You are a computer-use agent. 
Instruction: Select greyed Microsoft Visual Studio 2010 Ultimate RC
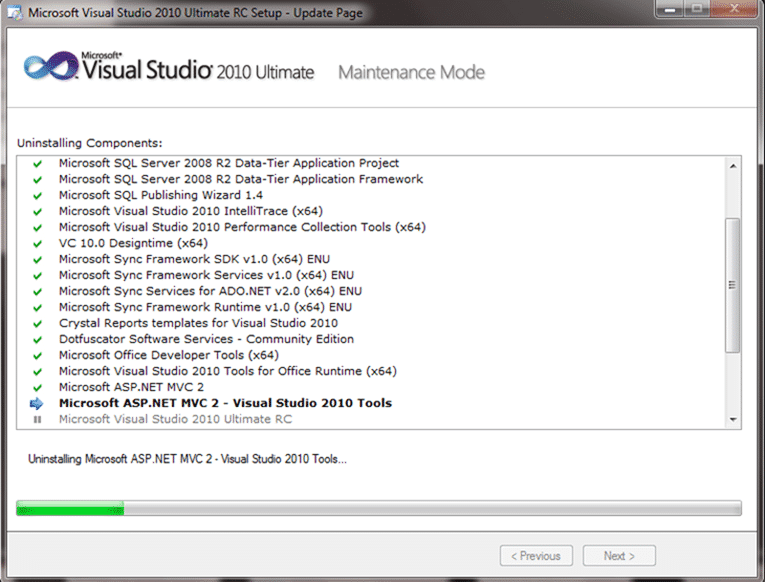[176, 419]
